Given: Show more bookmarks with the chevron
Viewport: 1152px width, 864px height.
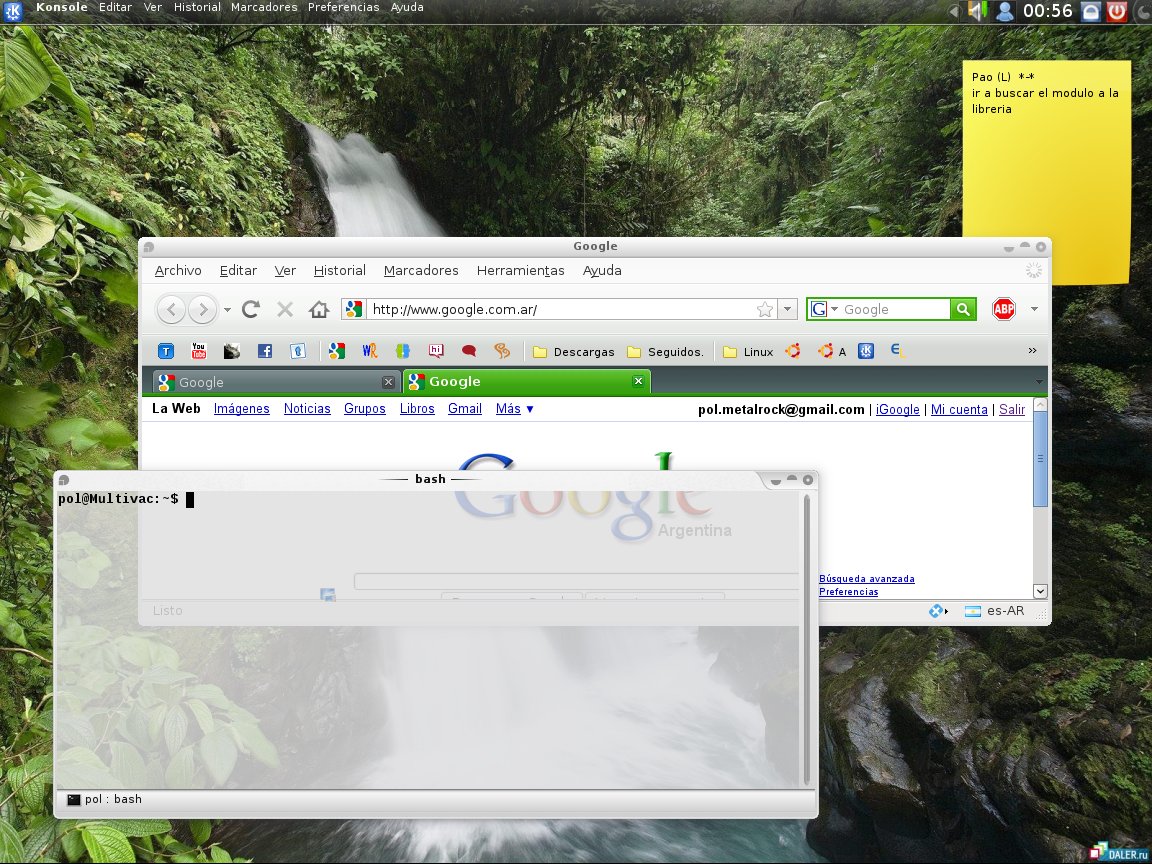Looking at the screenshot, I should (x=1032, y=350).
